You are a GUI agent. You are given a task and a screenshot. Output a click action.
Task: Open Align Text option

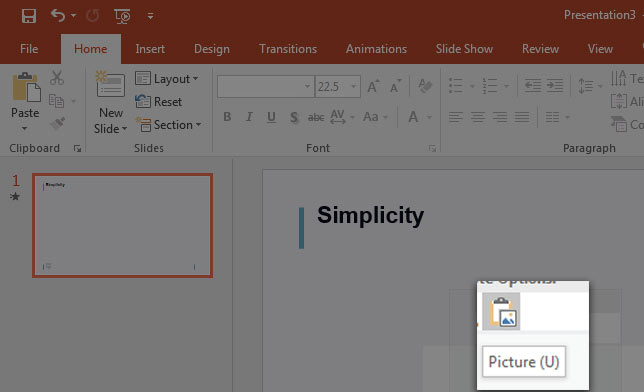point(627,101)
